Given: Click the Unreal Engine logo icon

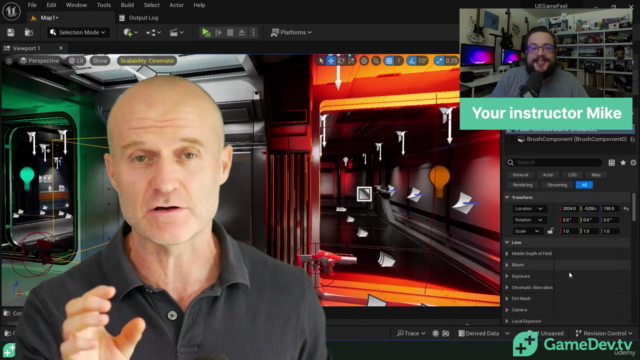Looking at the screenshot, I should point(11,11).
